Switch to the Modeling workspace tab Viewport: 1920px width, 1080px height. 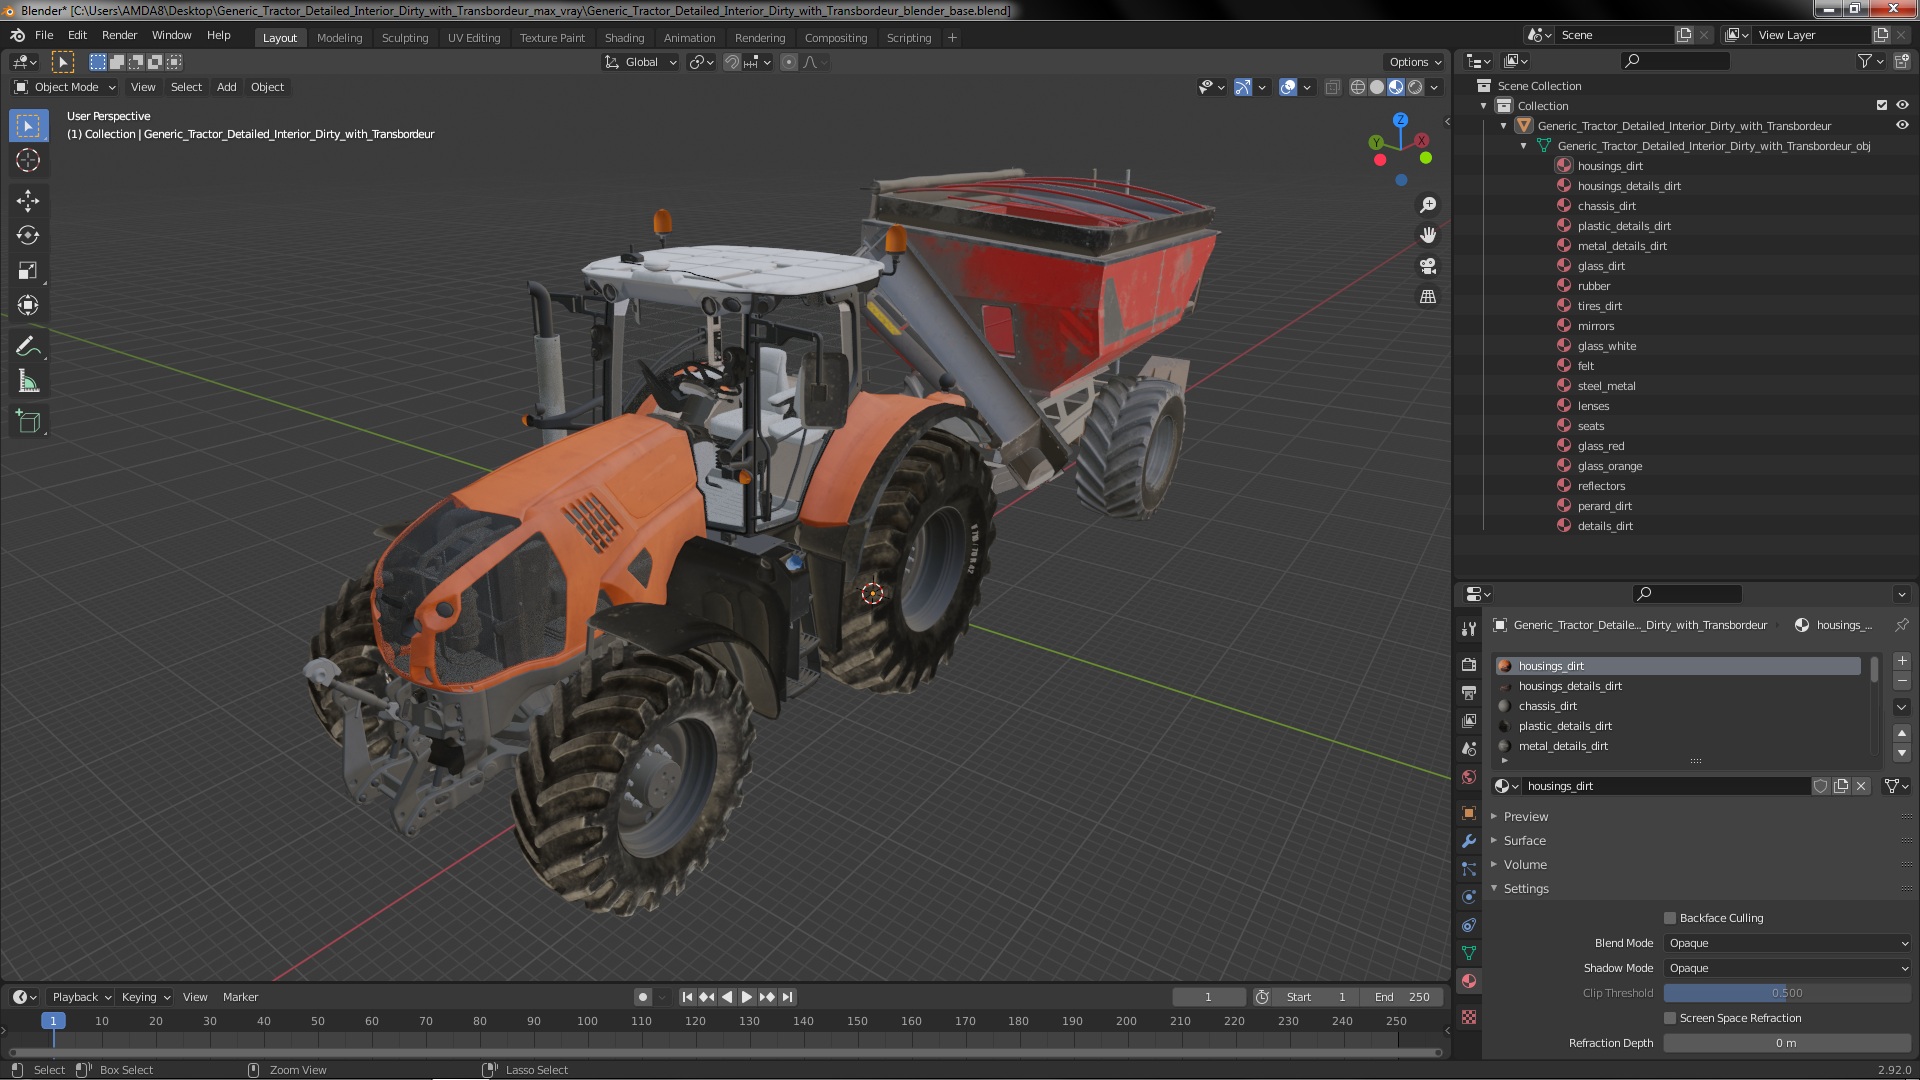(x=339, y=38)
